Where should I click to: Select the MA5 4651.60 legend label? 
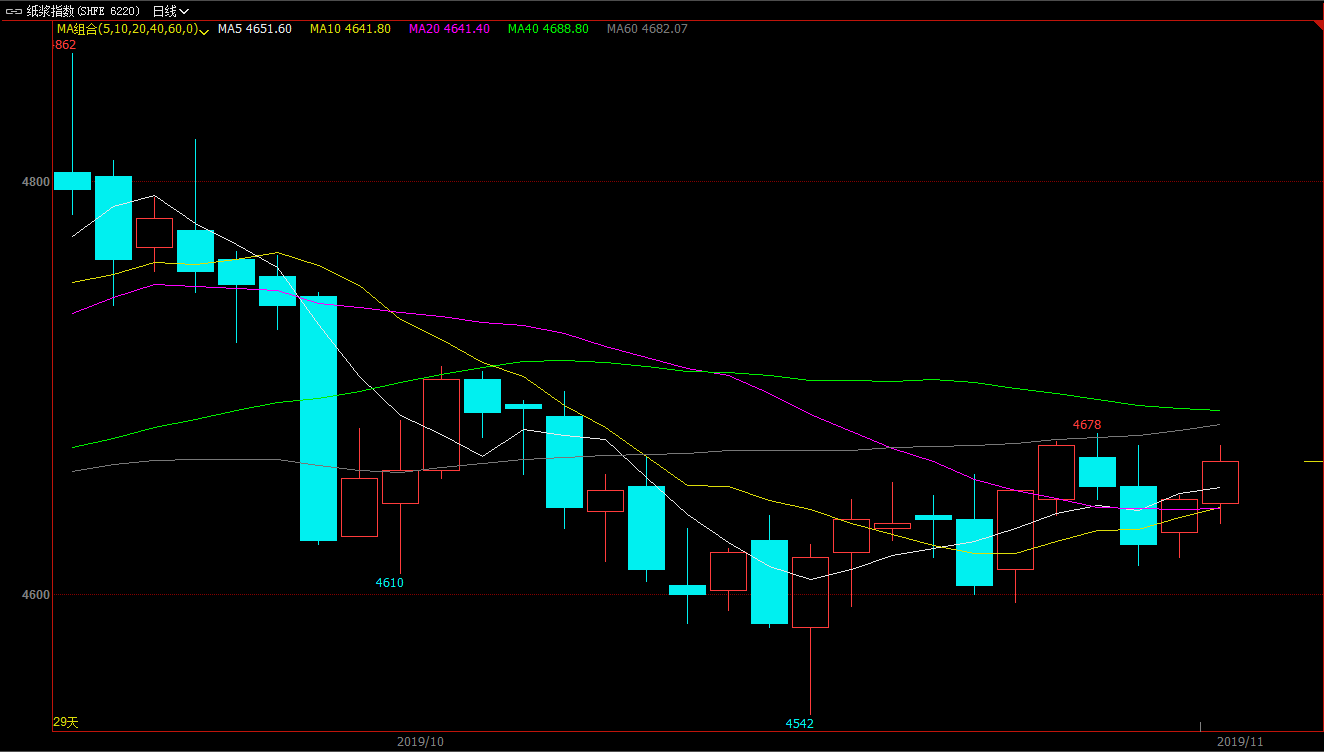(x=255, y=29)
